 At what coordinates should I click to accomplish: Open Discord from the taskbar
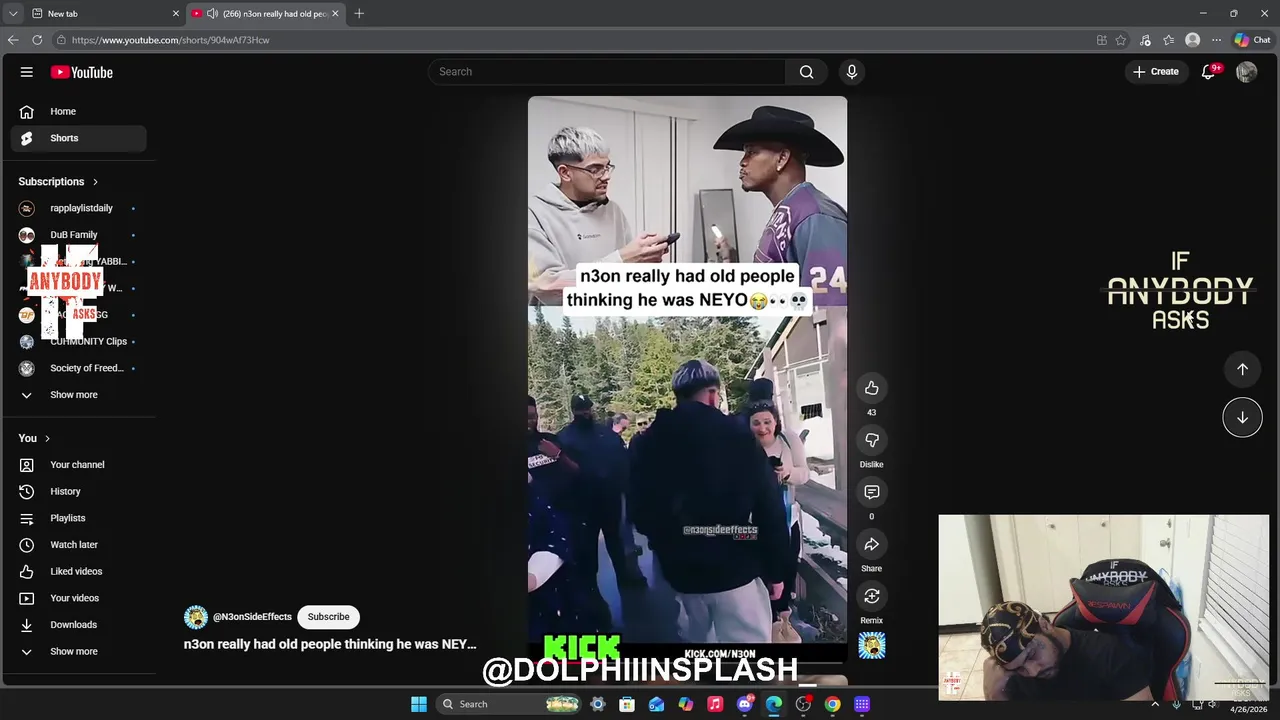745,704
